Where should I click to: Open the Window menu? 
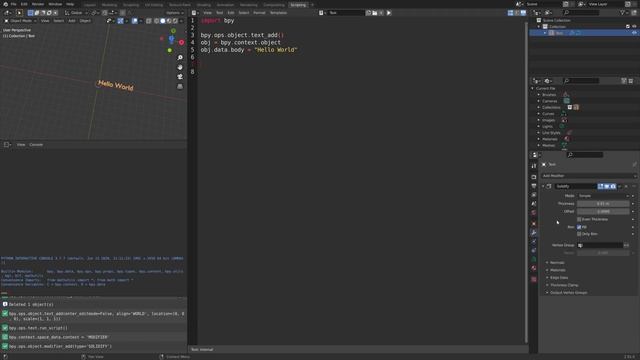(55, 4)
